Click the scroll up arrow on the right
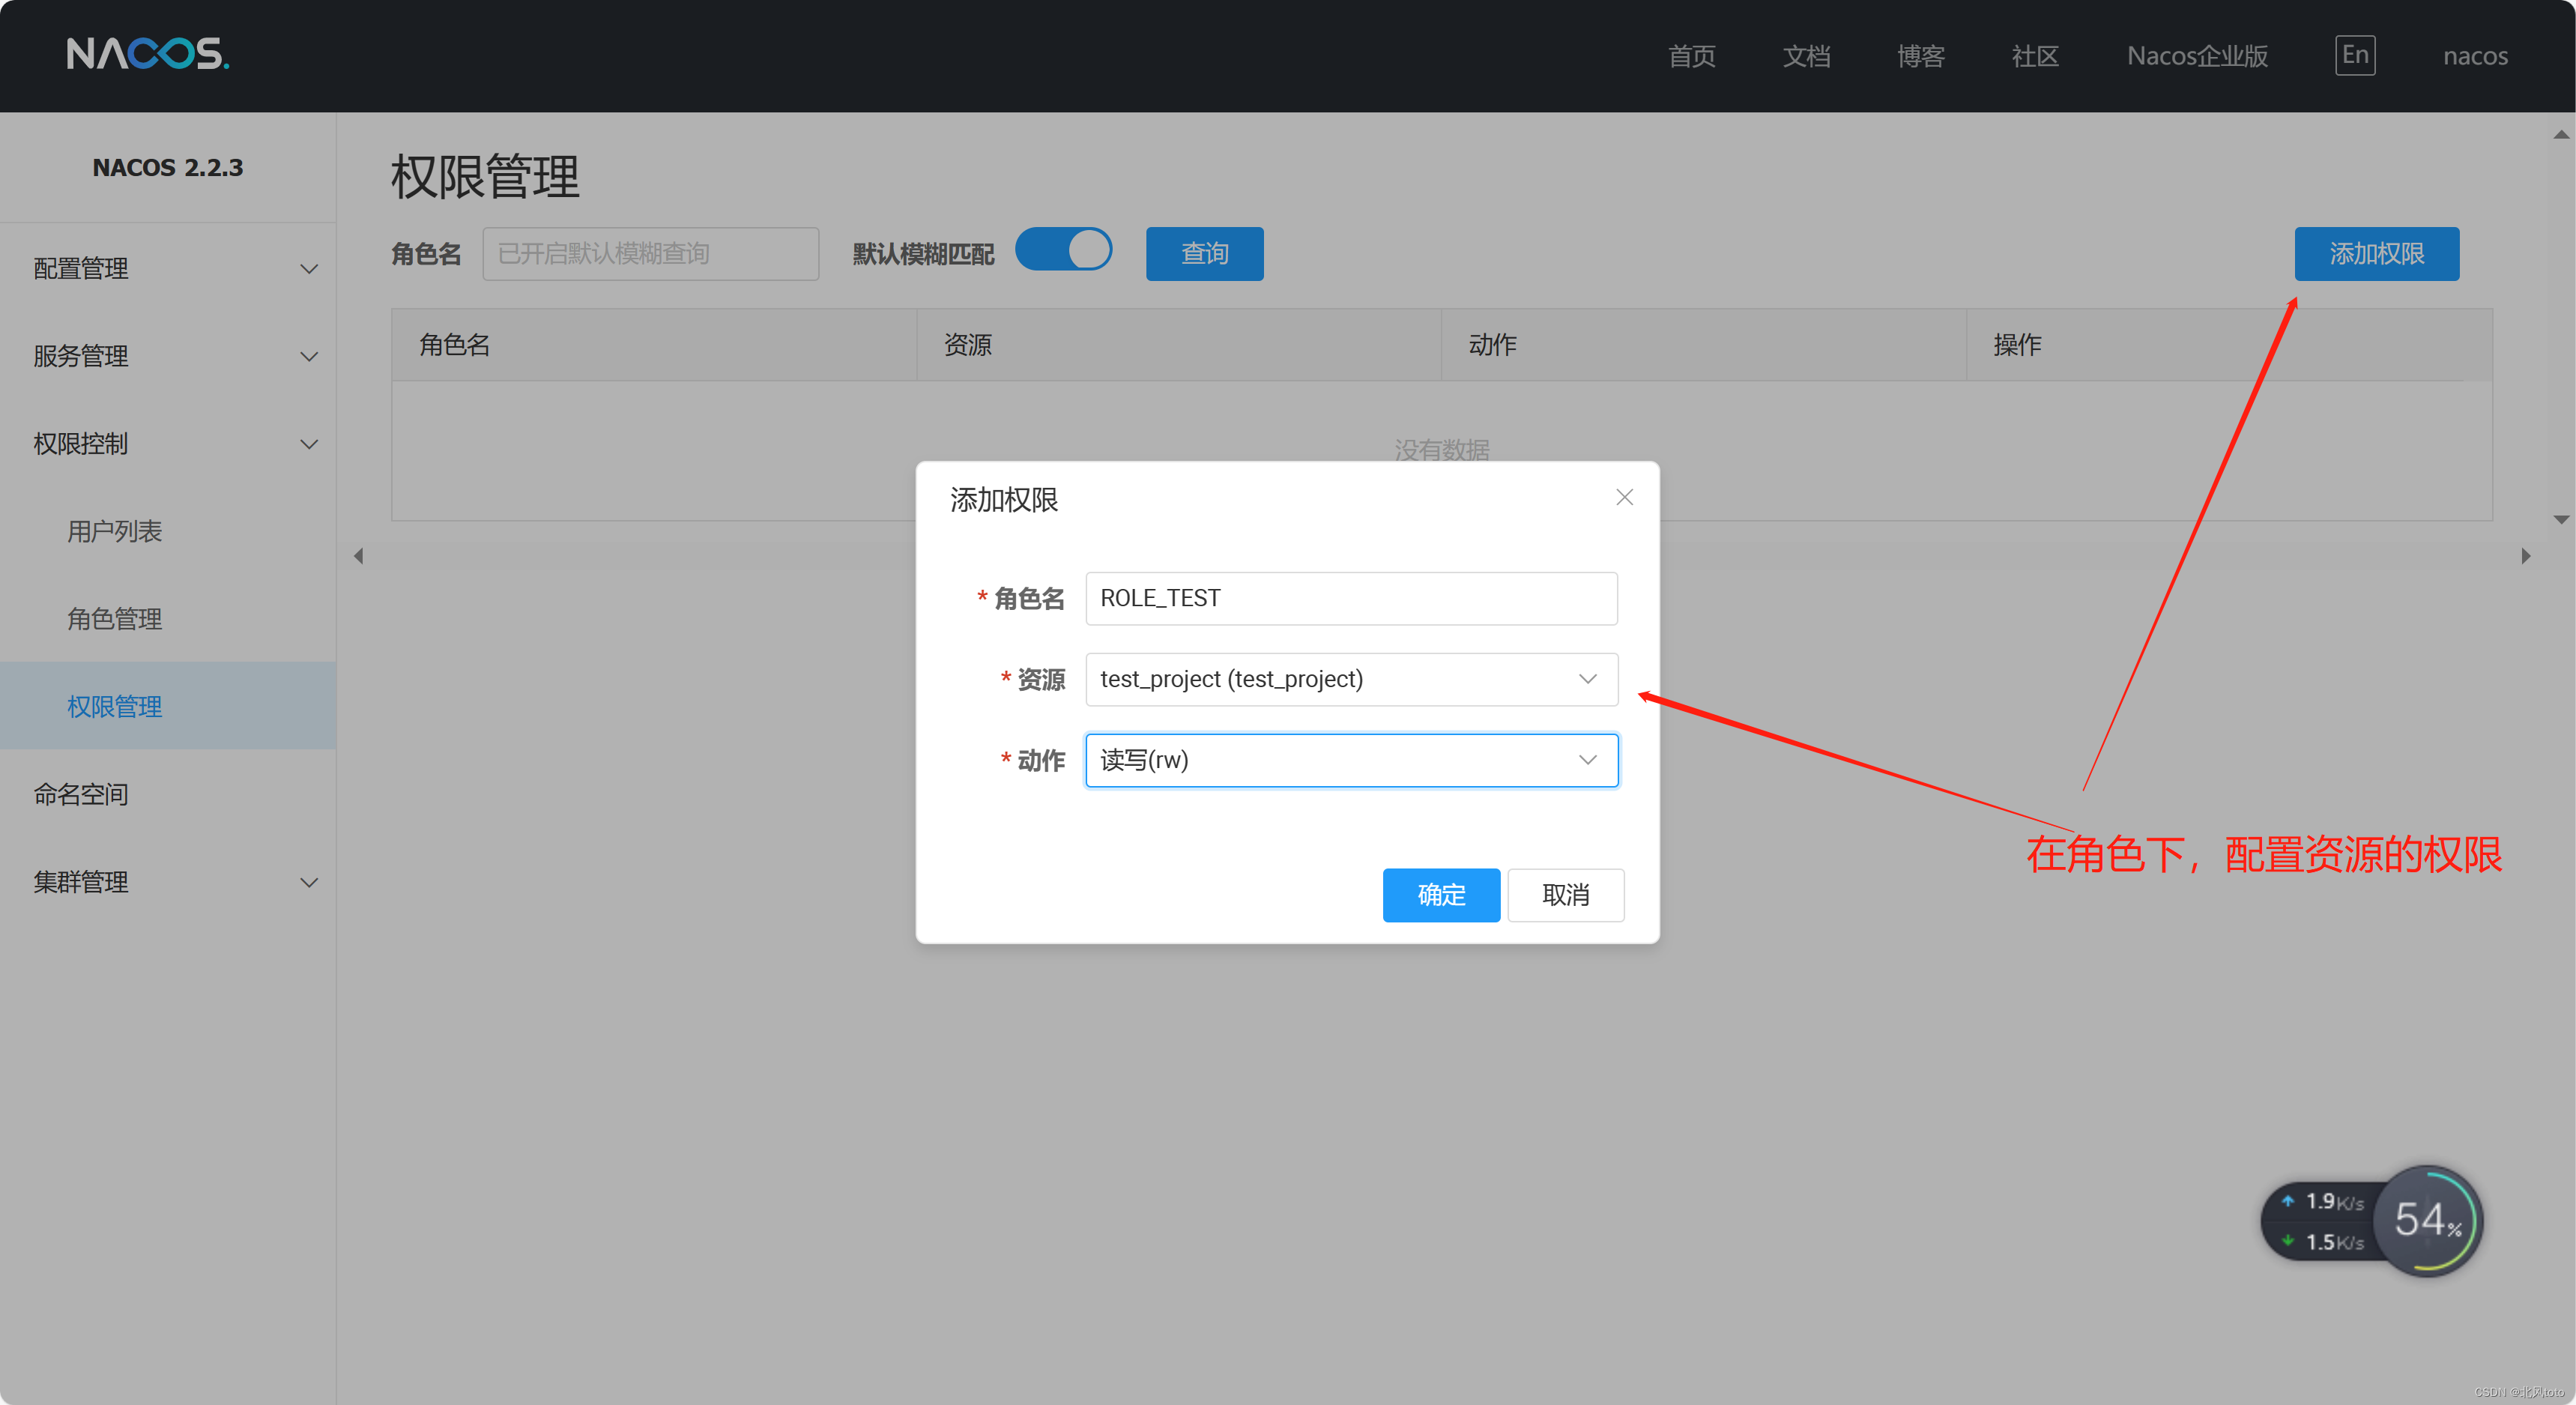Viewport: 2576px width, 1405px height. [x=2560, y=134]
